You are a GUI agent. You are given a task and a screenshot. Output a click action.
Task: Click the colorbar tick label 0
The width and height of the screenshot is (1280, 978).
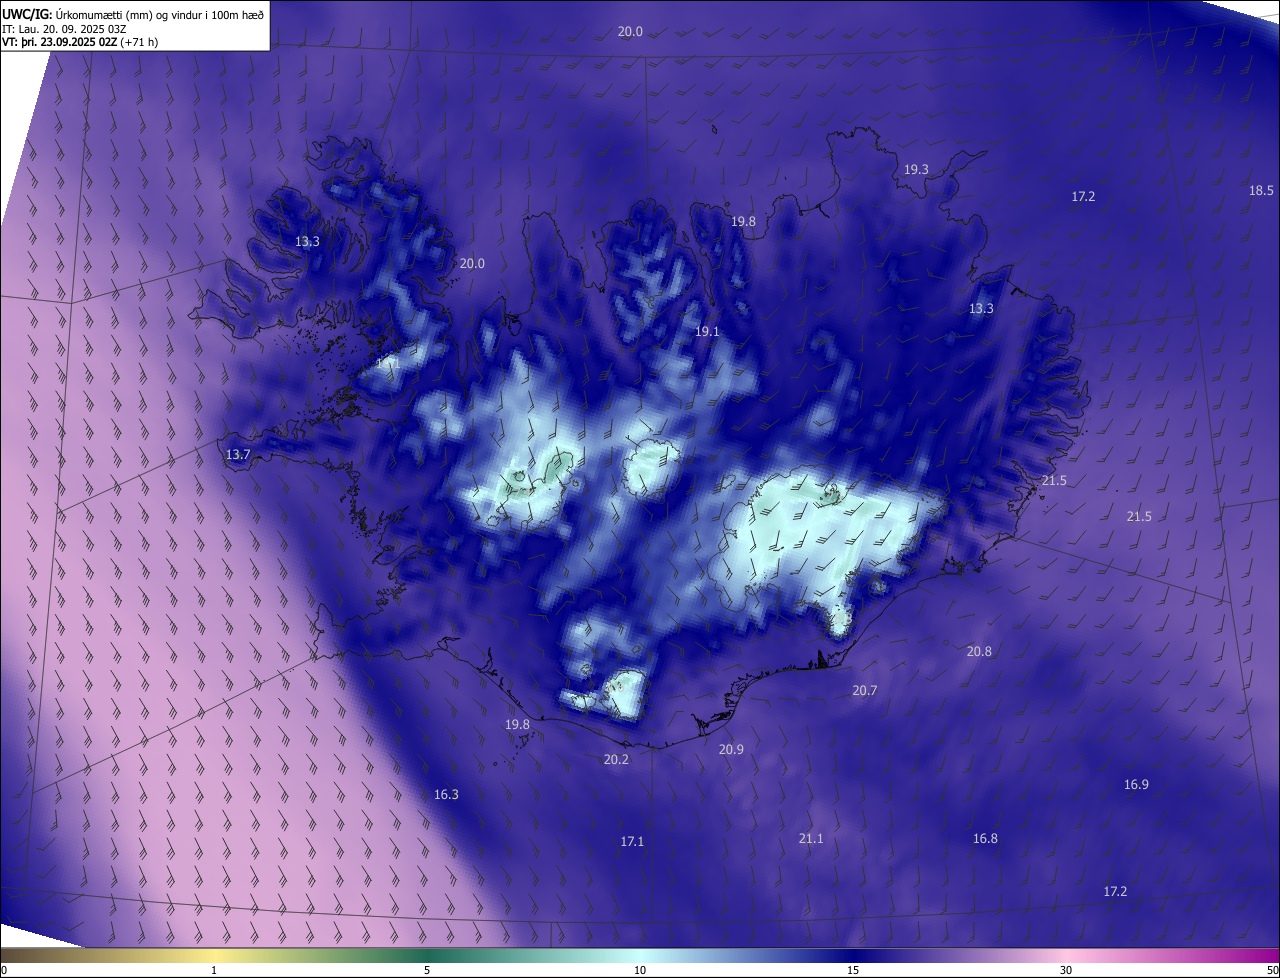click(4, 971)
